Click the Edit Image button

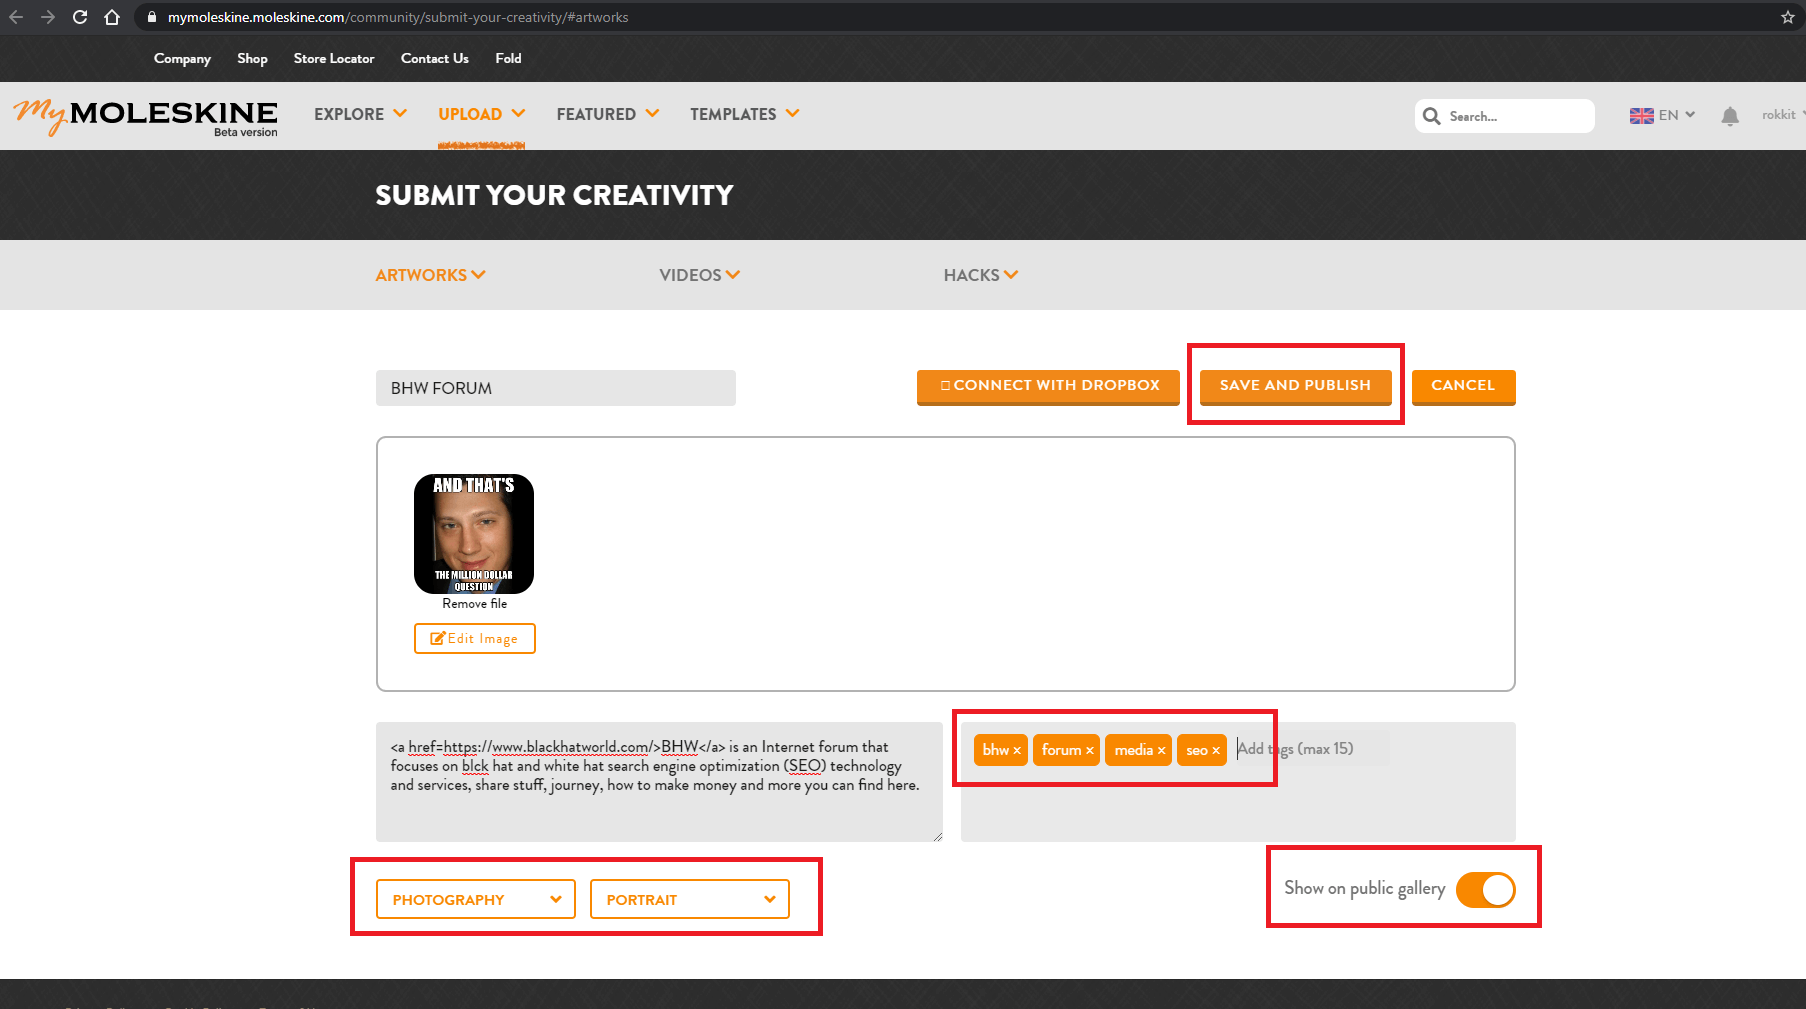pyautogui.click(x=475, y=638)
